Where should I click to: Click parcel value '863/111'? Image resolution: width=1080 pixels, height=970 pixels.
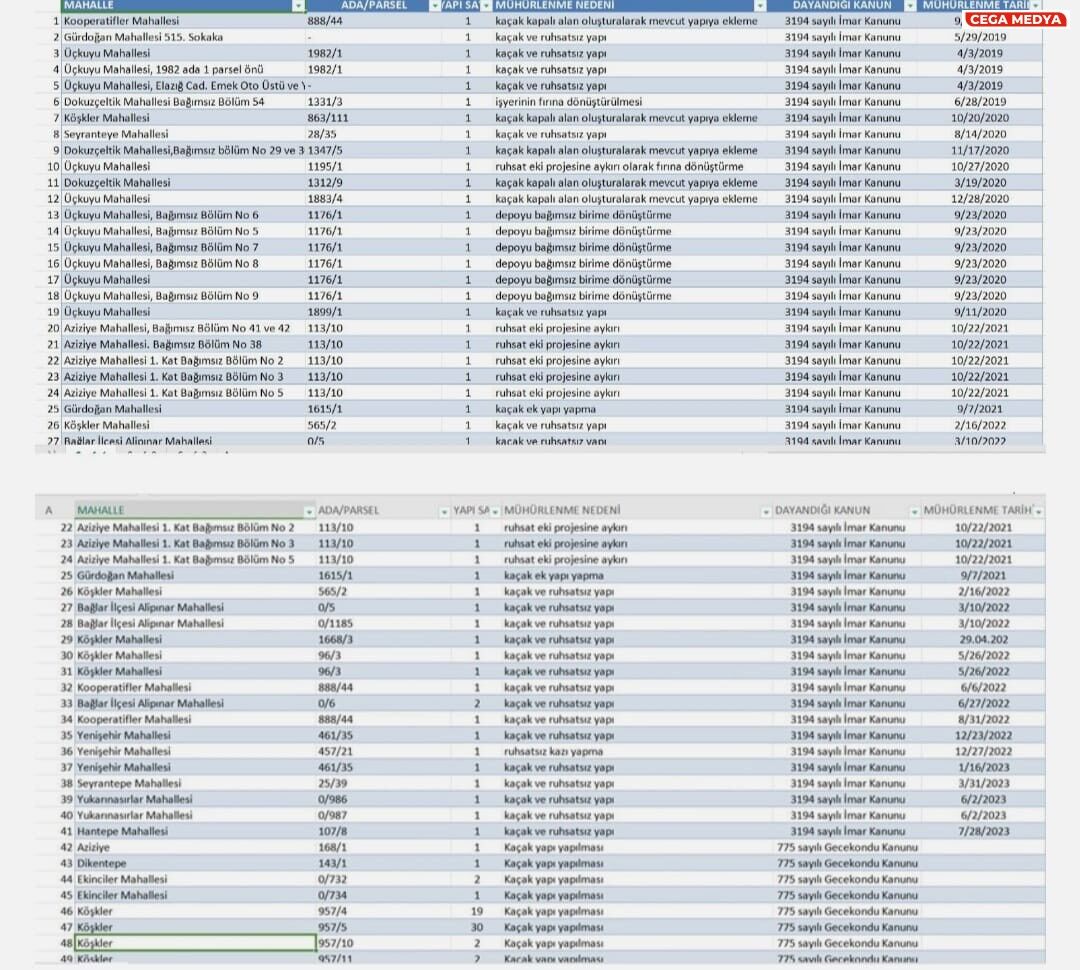pos(328,118)
